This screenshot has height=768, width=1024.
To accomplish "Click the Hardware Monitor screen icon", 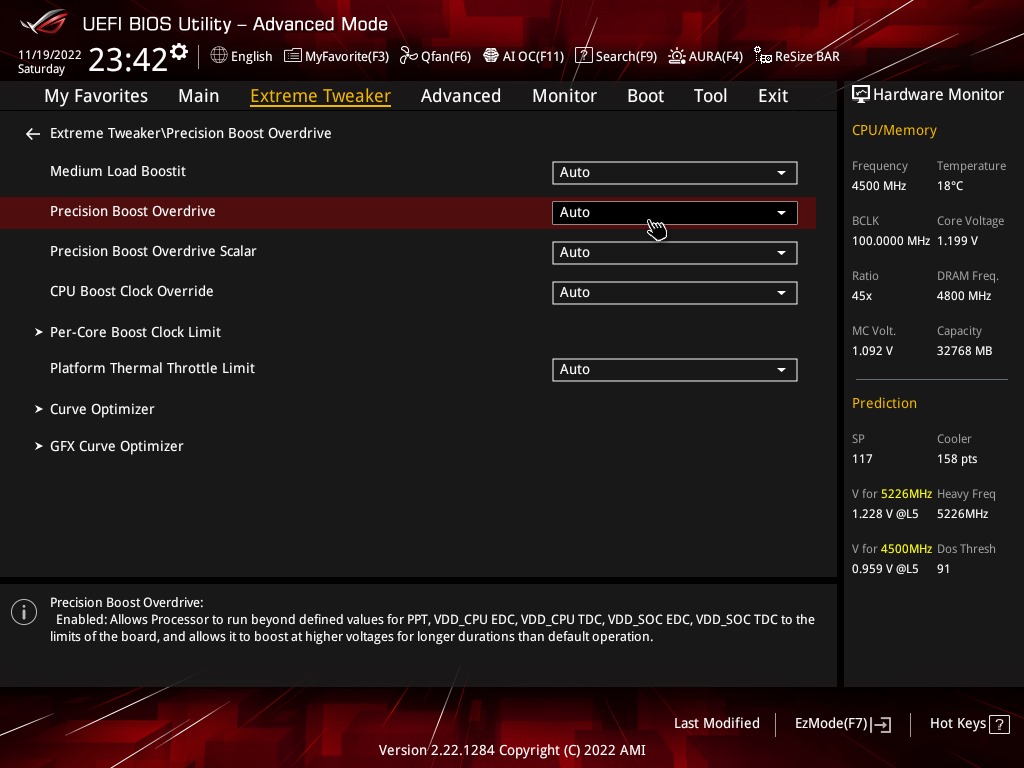I will [x=861, y=95].
